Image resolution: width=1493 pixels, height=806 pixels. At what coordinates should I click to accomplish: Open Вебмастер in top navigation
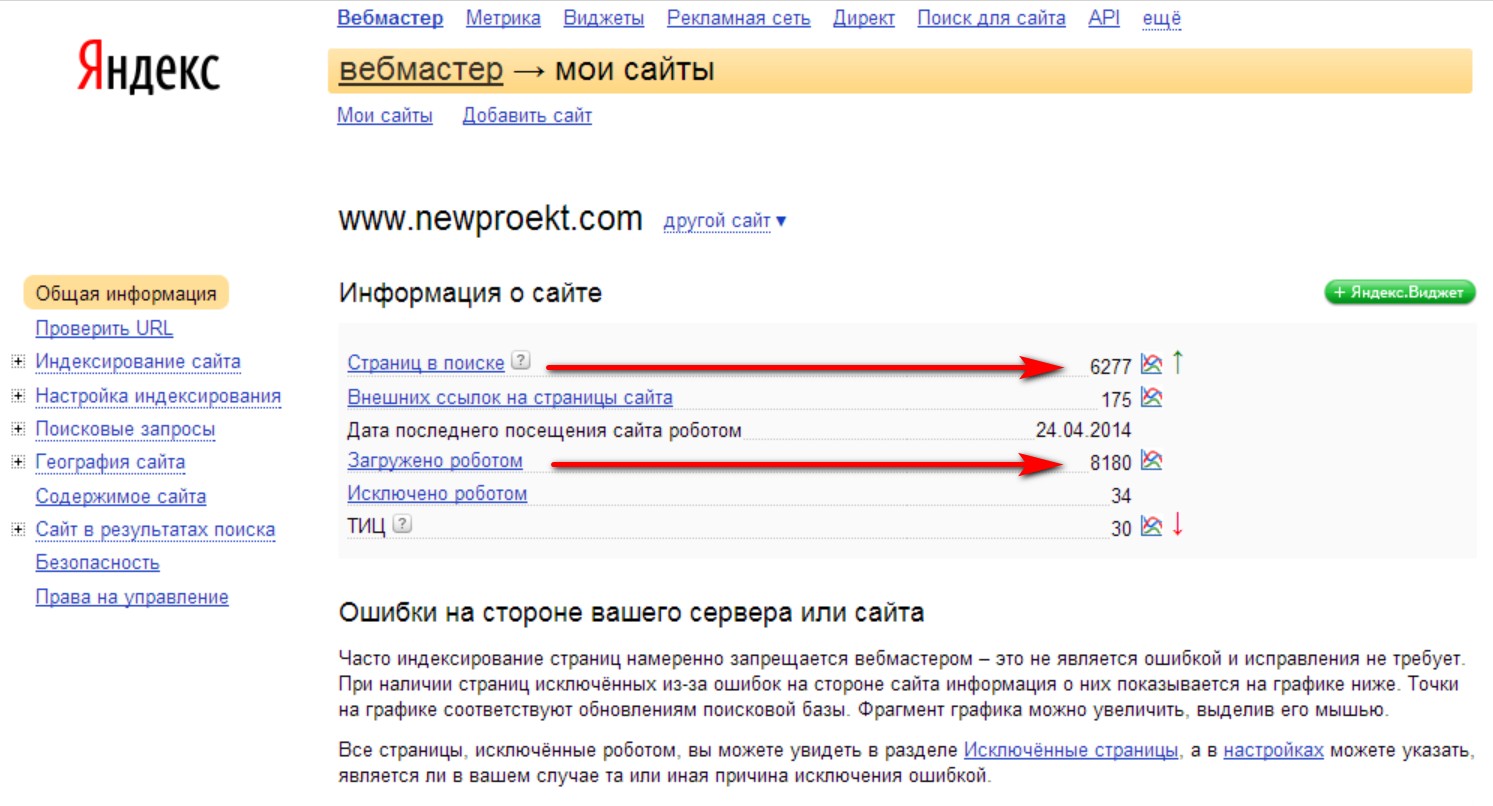click(390, 18)
